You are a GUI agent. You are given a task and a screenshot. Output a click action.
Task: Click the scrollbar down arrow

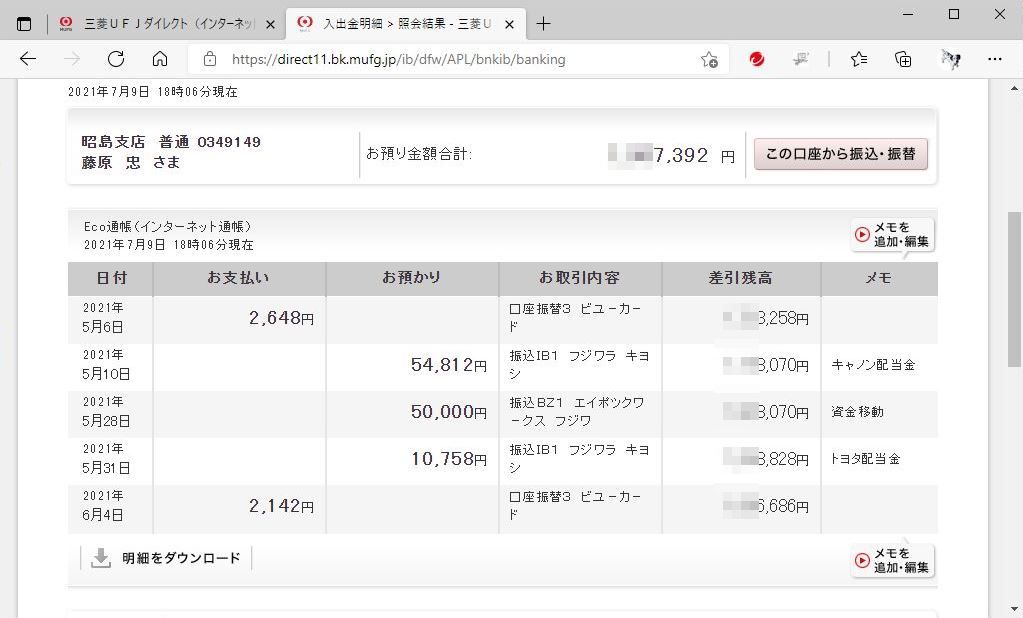coord(1015,610)
